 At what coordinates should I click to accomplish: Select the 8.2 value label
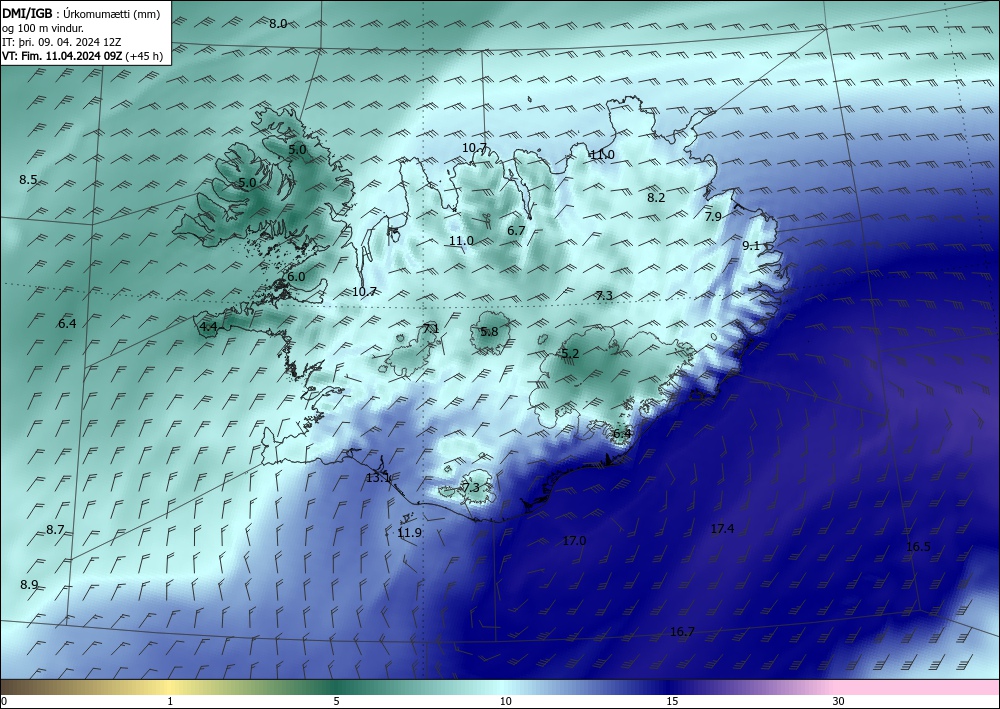656,198
